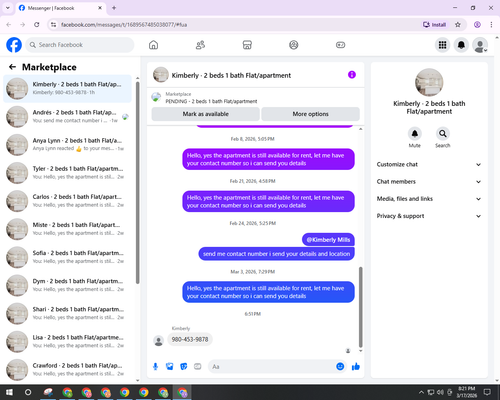Click Kimberly's sender avatar beside phone number
The image size is (500, 400).
point(158,341)
